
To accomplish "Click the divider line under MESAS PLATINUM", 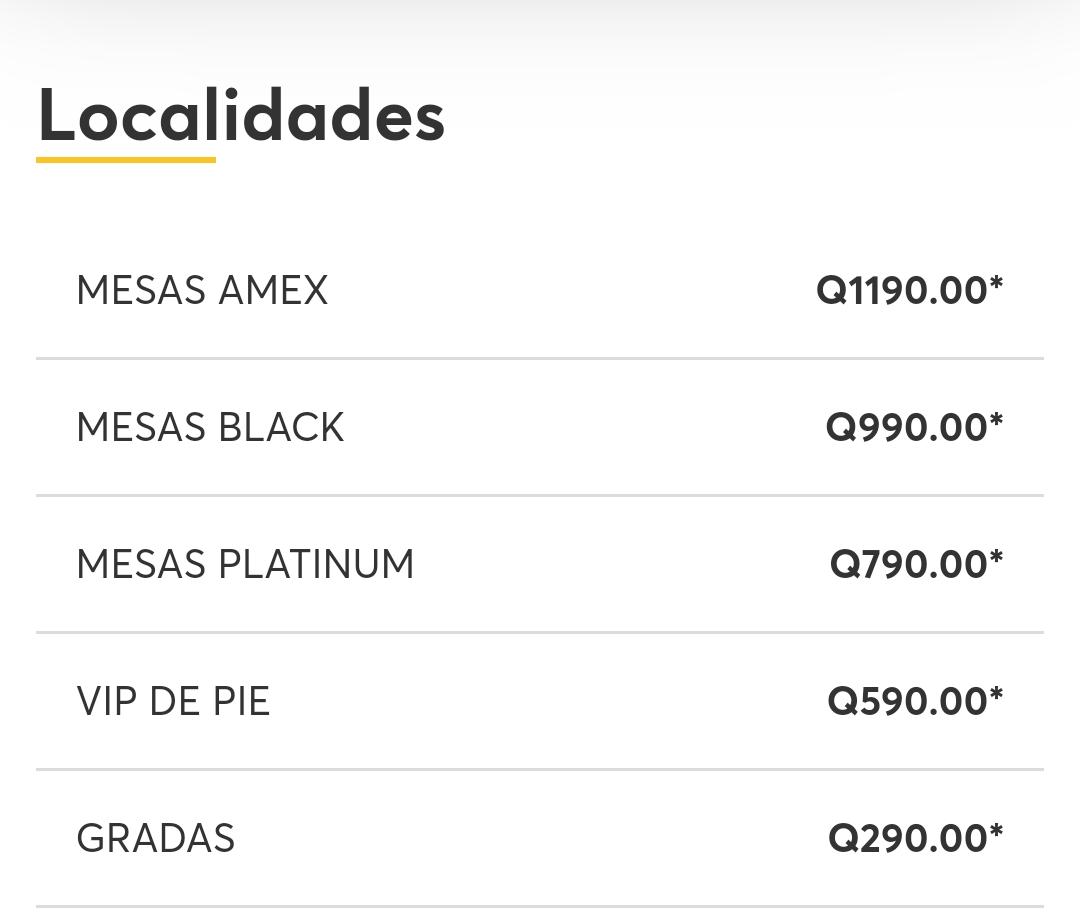I will (x=540, y=632).
